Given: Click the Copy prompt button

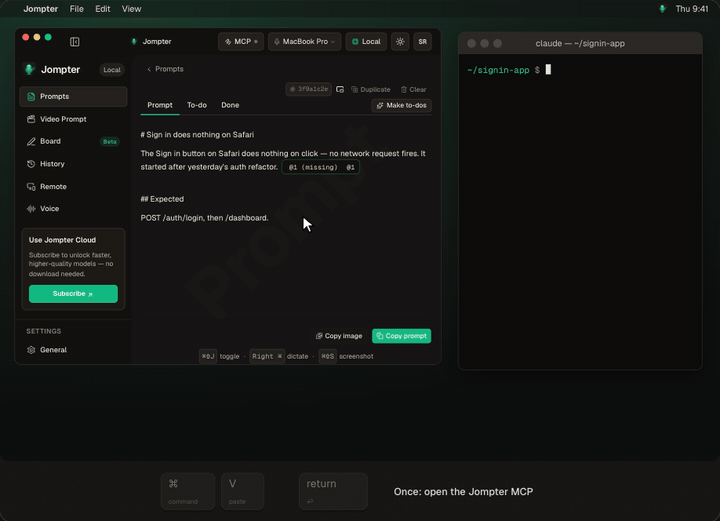Looking at the screenshot, I should [401, 336].
